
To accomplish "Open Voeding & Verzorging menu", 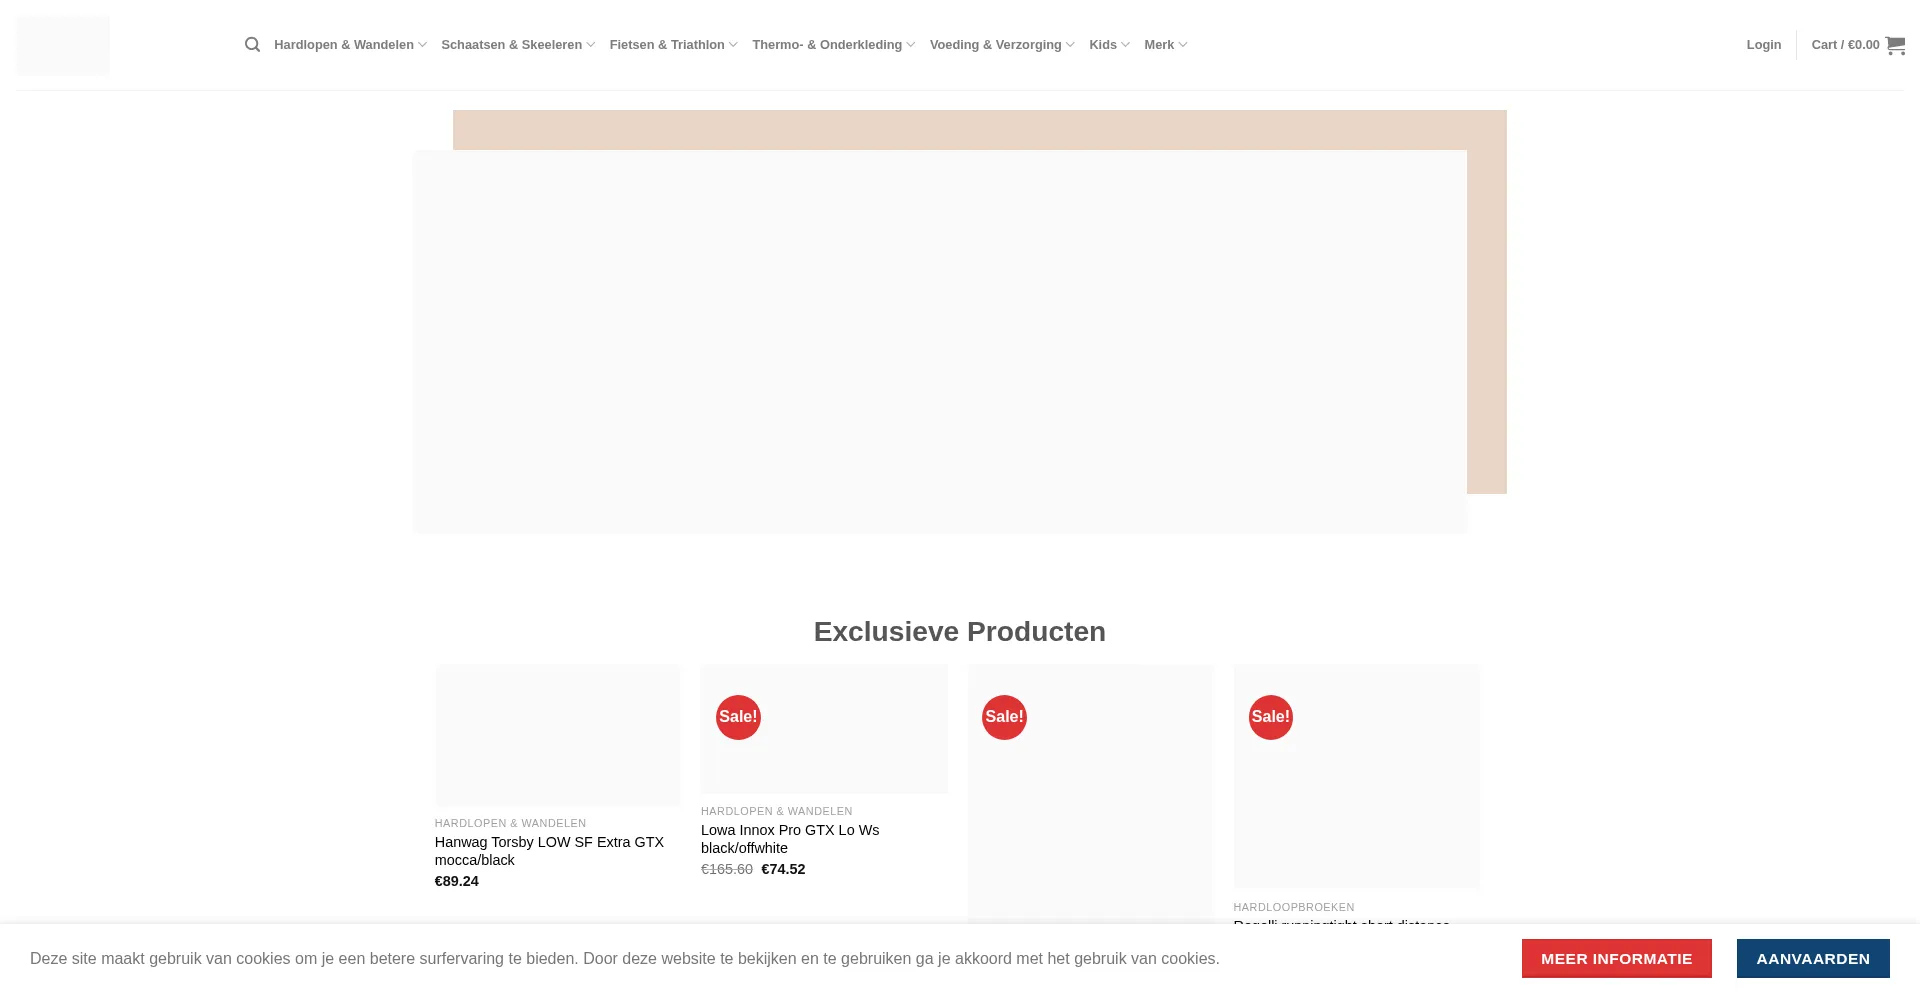I will [1001, 45].
